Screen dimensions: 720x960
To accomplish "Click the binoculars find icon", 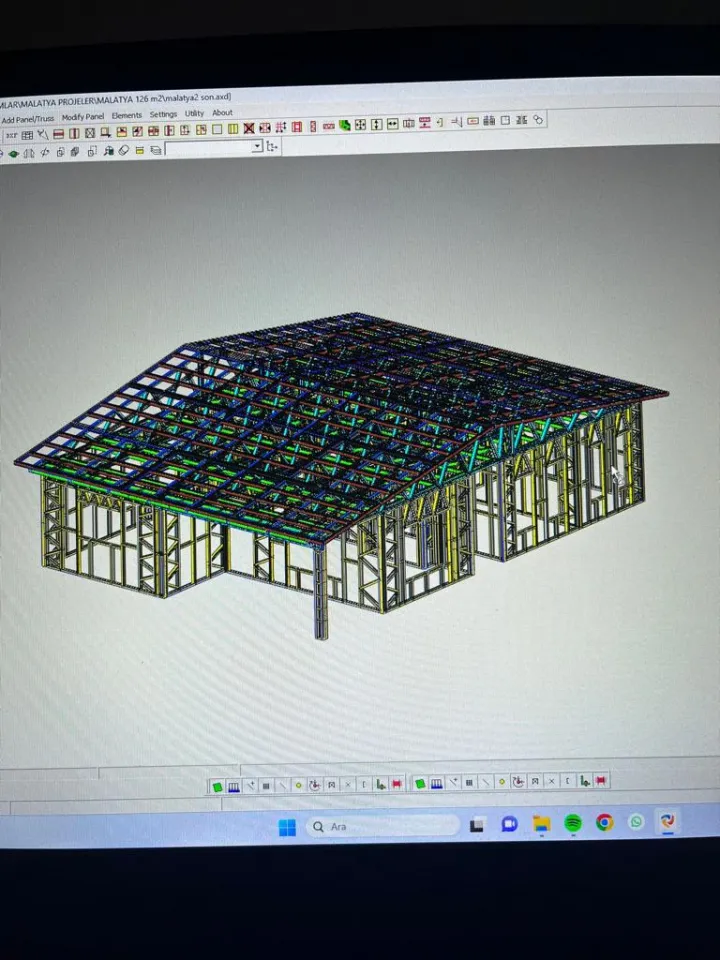I will pyautogui.click(x=108, y=151).
